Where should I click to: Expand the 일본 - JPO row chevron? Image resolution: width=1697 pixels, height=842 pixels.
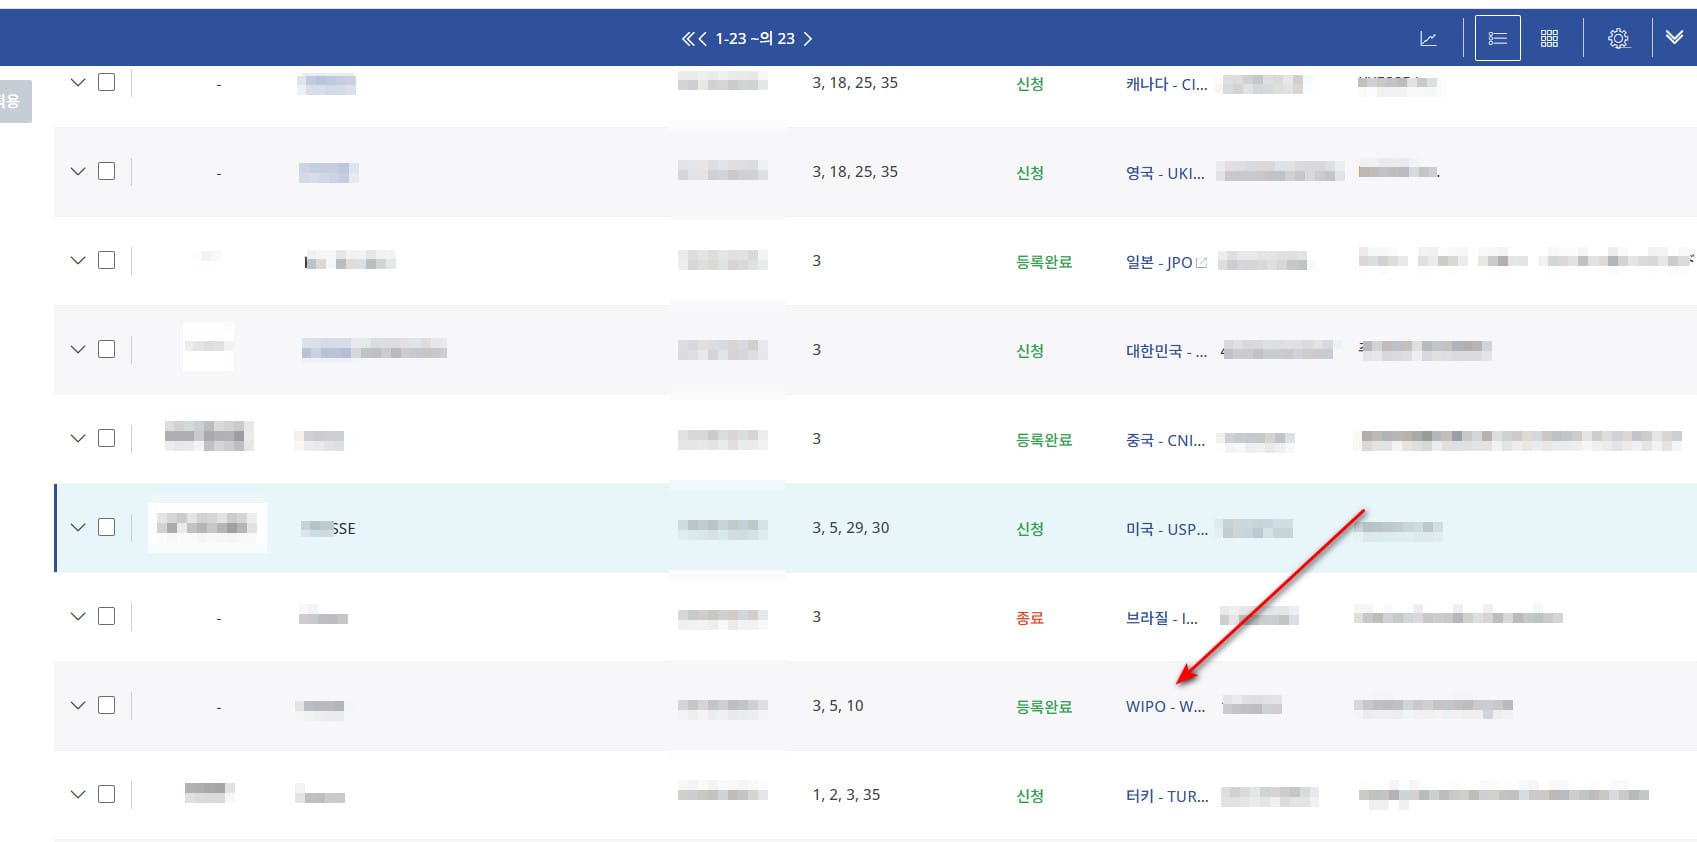pos(78,260)
